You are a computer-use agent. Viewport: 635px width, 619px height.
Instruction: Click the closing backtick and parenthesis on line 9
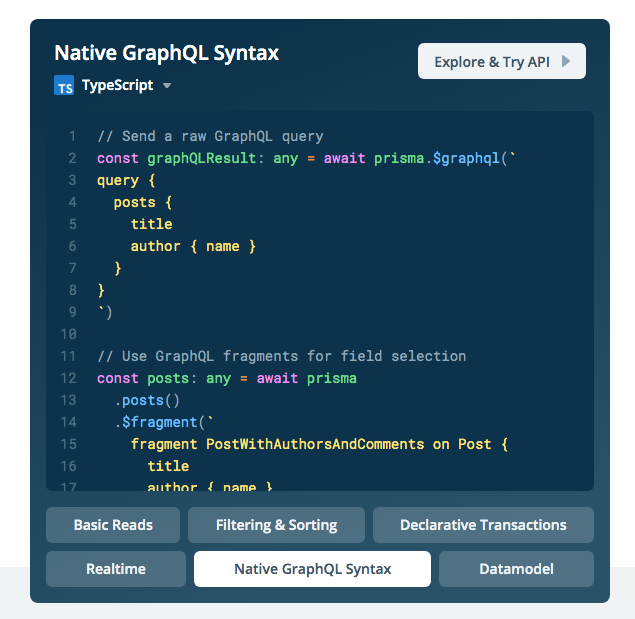coord(105,312)
